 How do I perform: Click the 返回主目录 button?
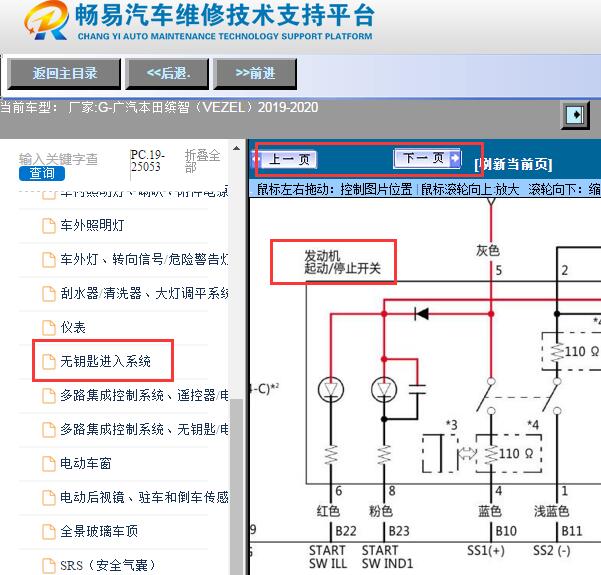coord(64,74)
